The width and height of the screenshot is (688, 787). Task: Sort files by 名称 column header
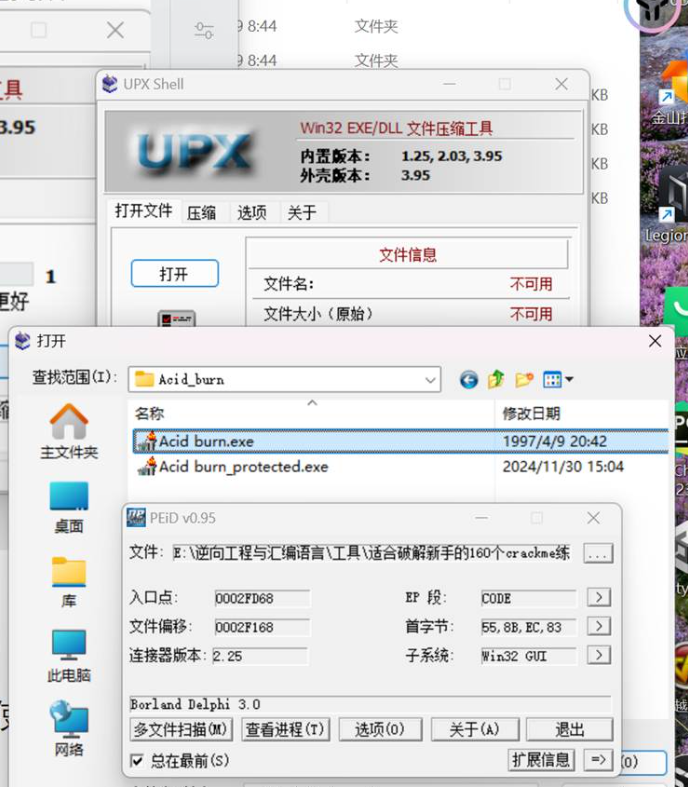coord(311,414)
